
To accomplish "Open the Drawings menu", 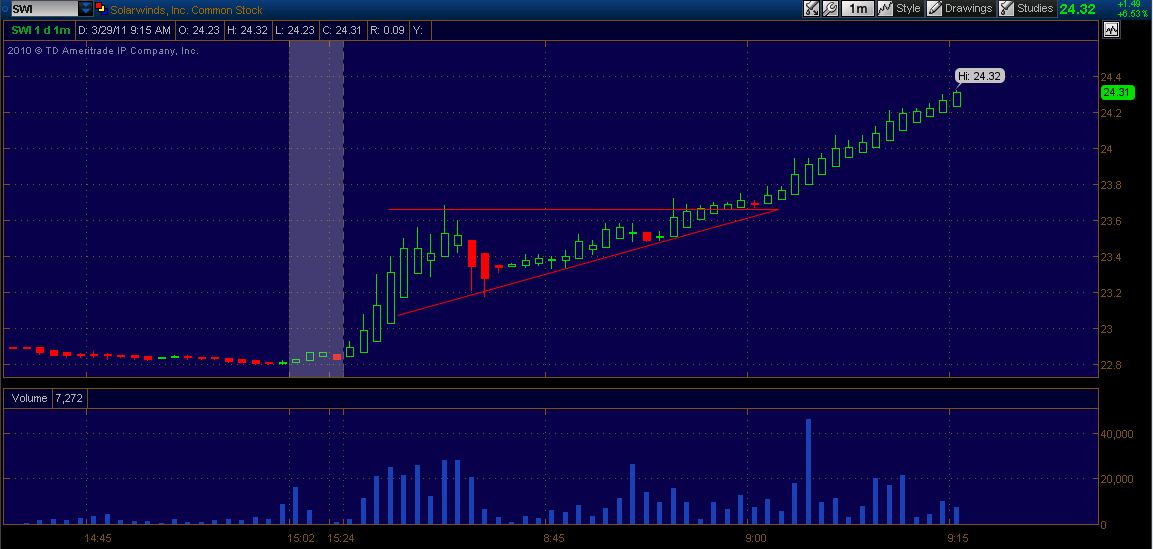I will point(960,9).
